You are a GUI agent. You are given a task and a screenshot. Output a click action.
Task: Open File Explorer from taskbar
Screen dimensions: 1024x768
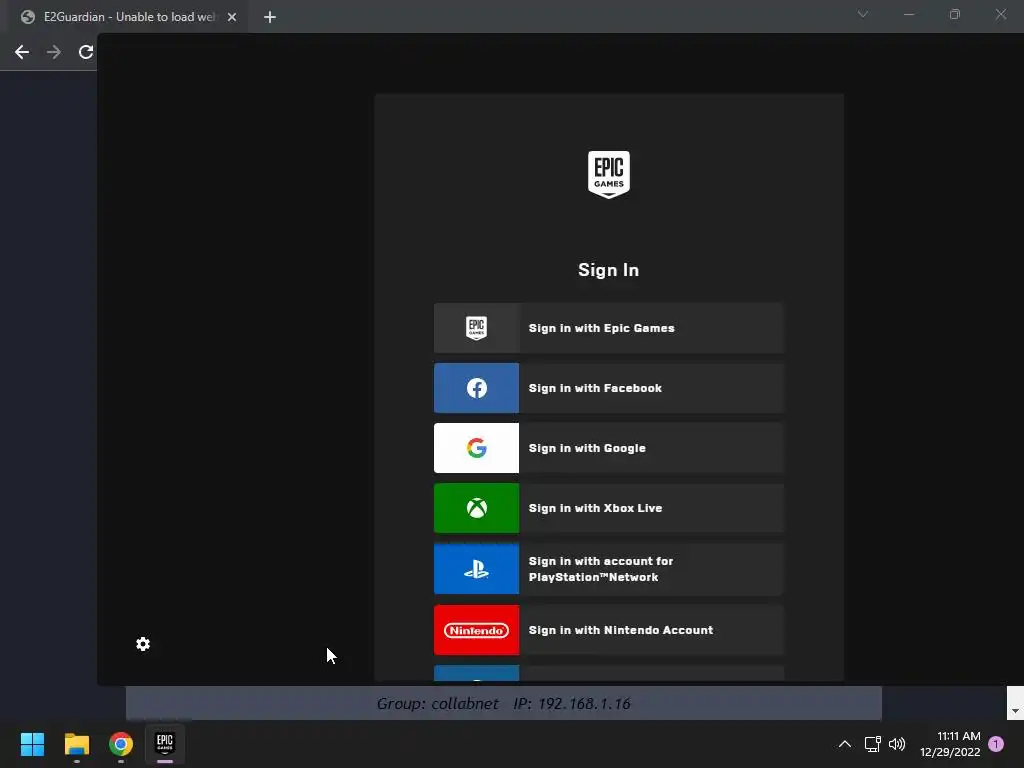(x=76, y=744)
